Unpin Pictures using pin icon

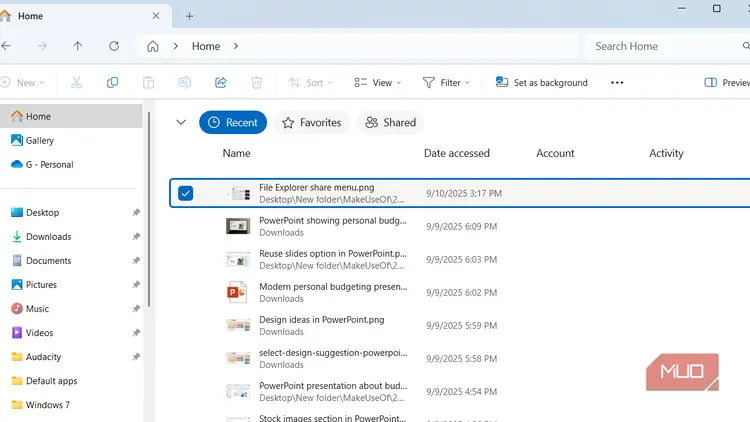[136, 285]
